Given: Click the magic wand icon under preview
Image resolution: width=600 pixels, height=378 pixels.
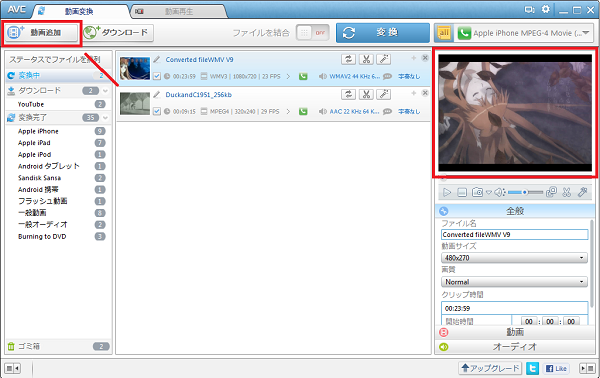Looking at the screenshot, I should pyautogui.click(x=582, y=192).
